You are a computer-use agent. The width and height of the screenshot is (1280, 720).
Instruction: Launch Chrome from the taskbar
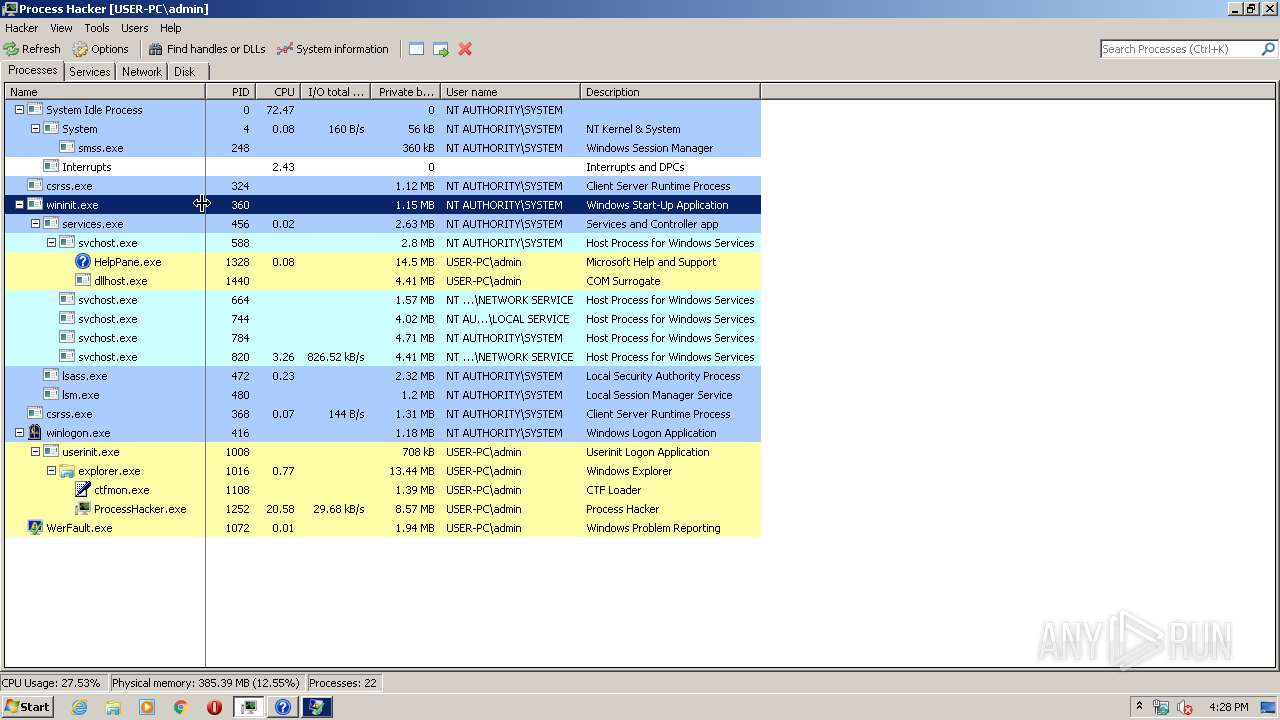tap(180, 707)
